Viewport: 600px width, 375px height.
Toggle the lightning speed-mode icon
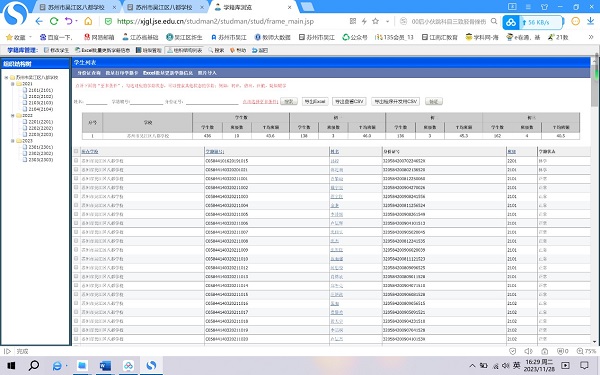pos(364,21)
